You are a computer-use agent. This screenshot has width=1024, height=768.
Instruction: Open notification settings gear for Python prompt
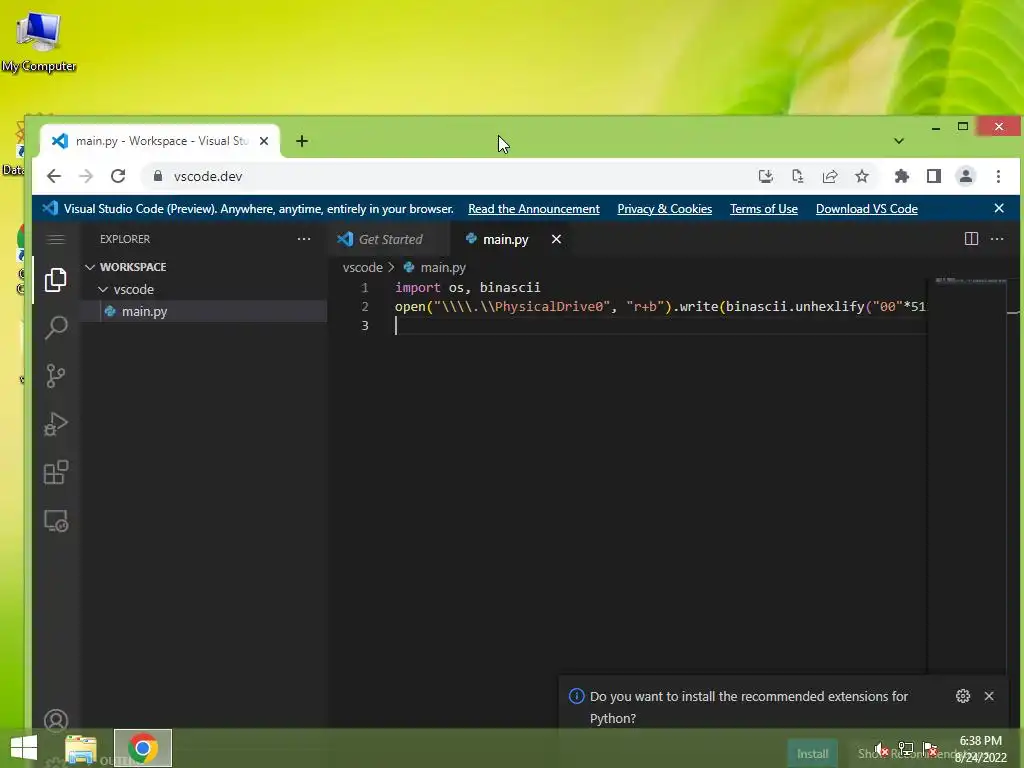point(963,696)
